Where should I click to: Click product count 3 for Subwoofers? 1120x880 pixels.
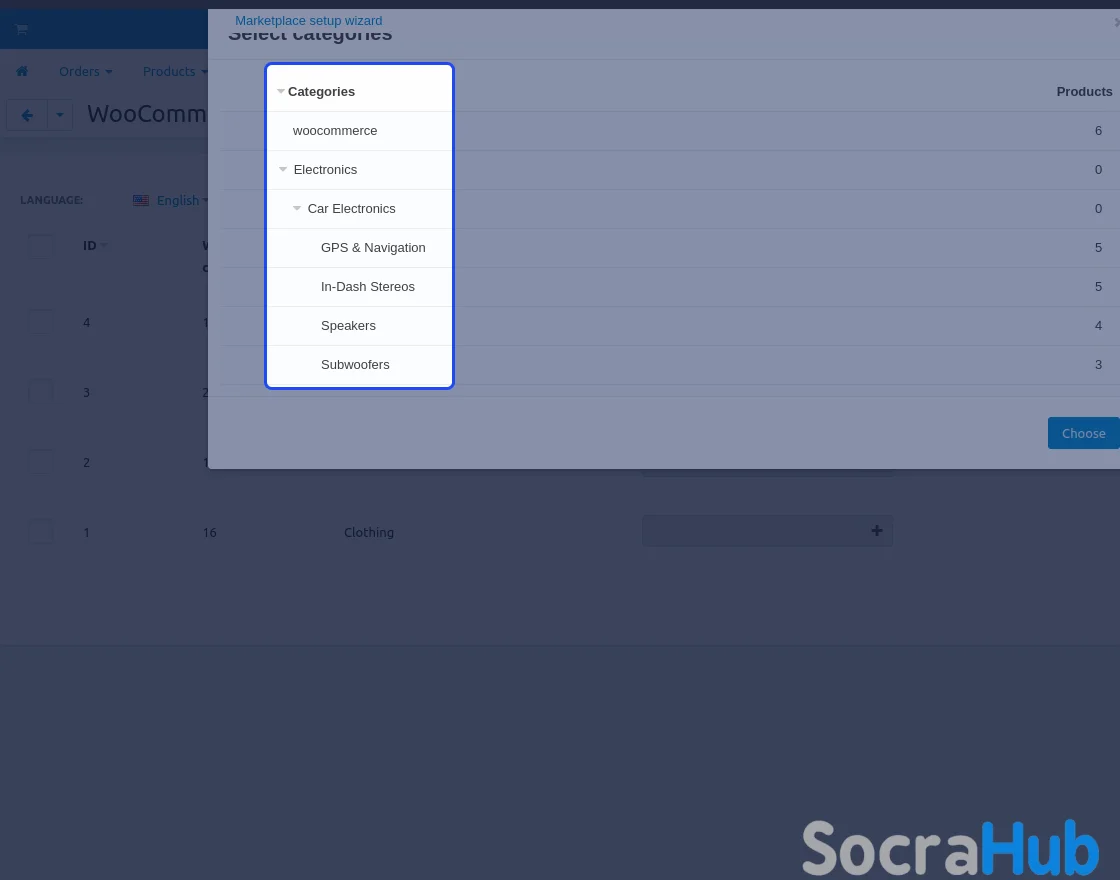[1098, 364]
